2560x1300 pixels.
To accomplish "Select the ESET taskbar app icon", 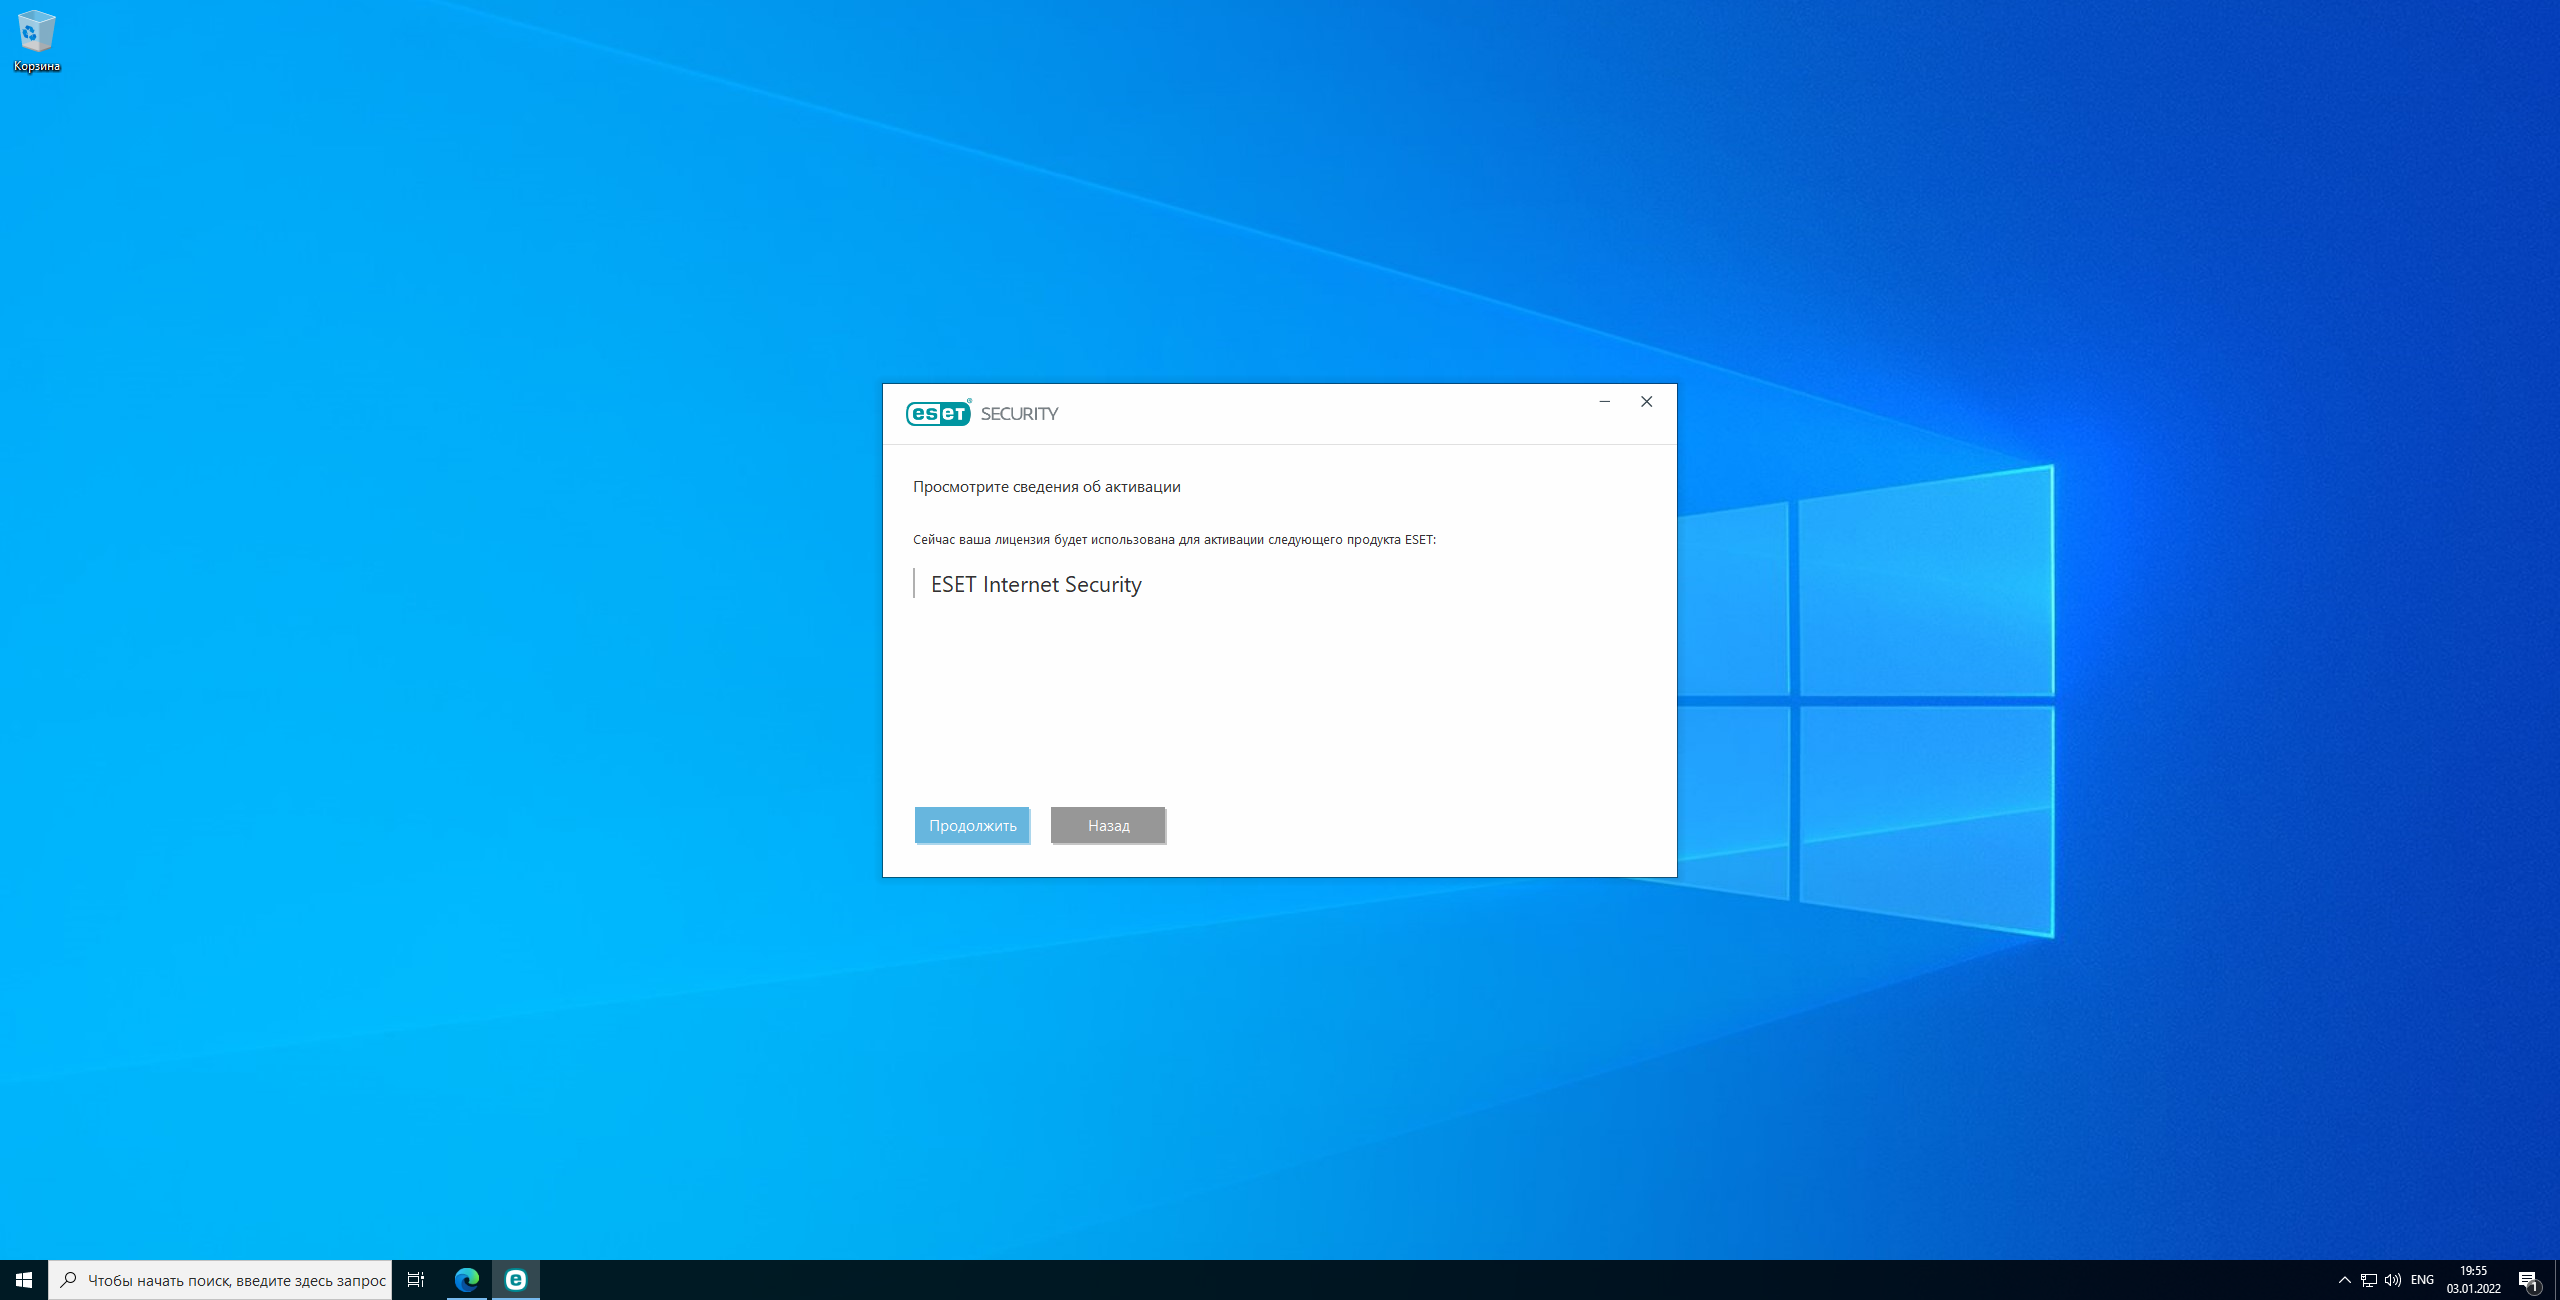I will pyautogui.click(x=516, y=1280).
